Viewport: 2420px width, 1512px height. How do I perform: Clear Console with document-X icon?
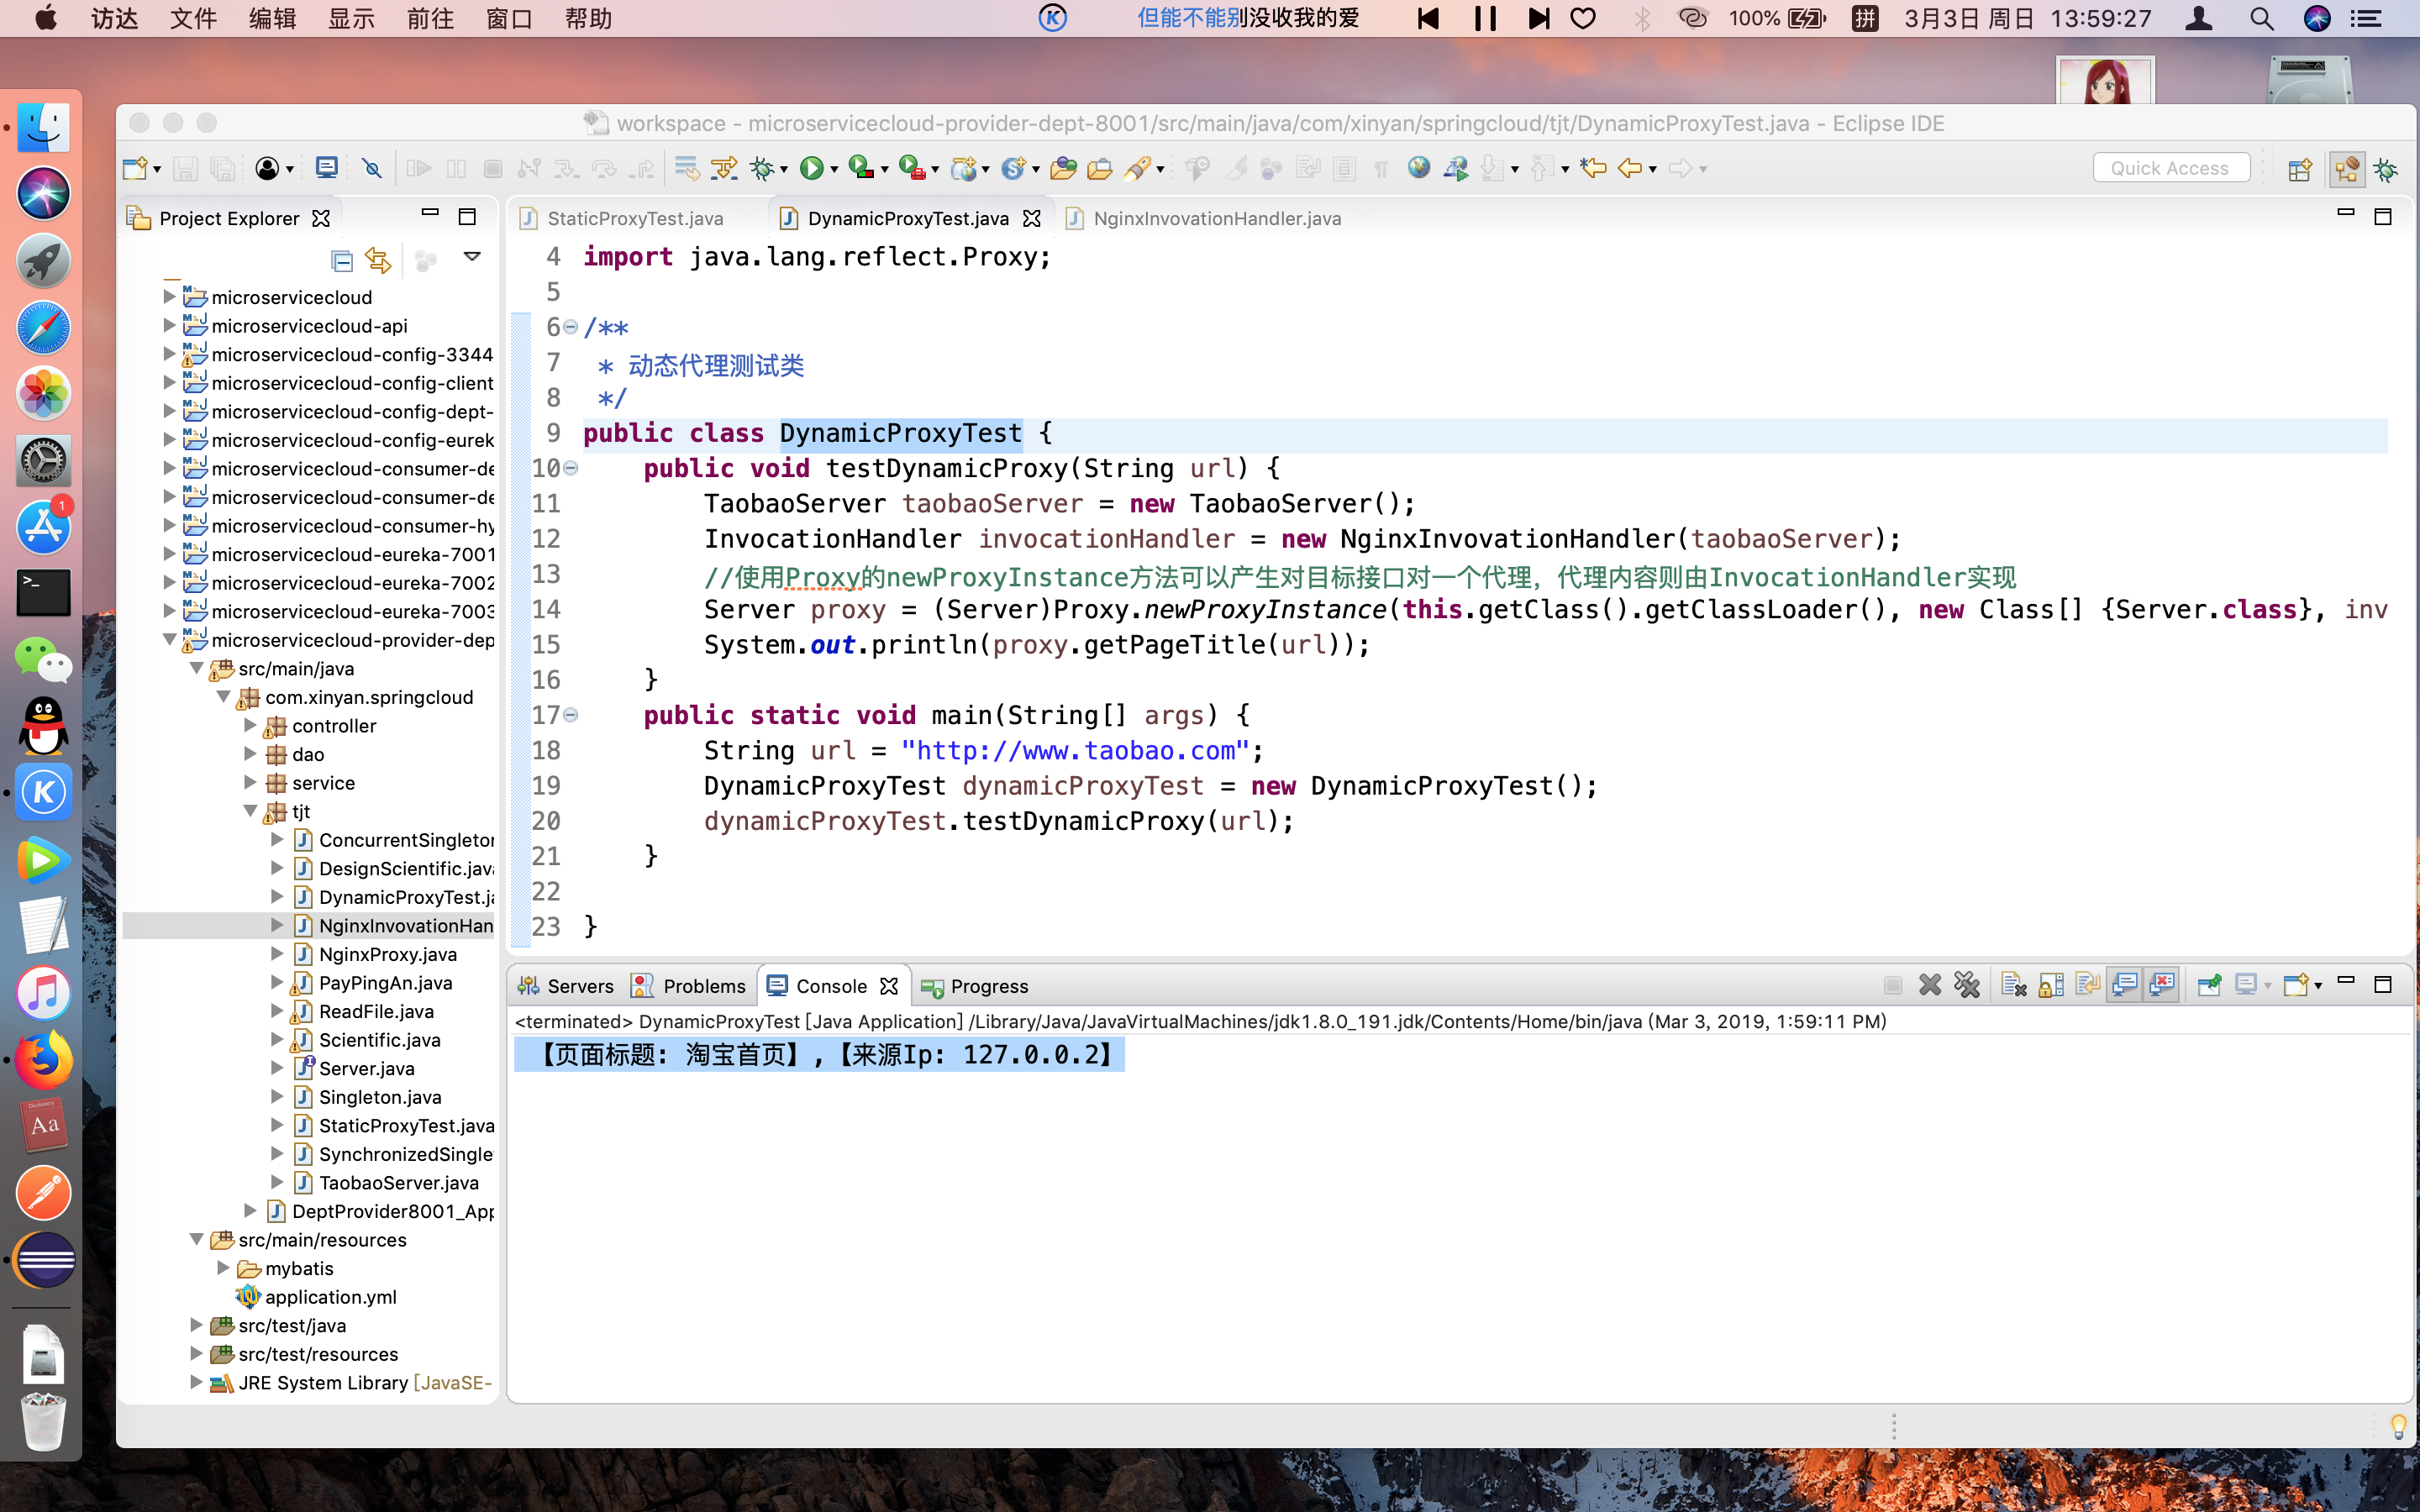2013,986
